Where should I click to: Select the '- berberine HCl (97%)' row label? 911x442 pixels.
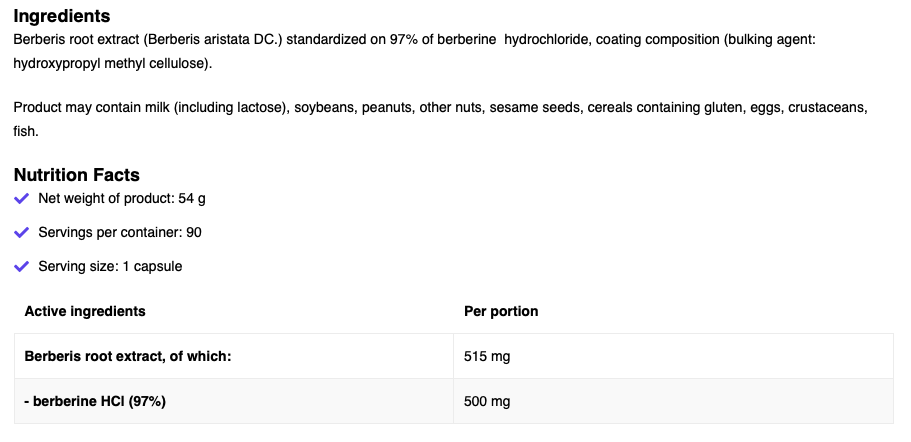[x=95, y=401]
